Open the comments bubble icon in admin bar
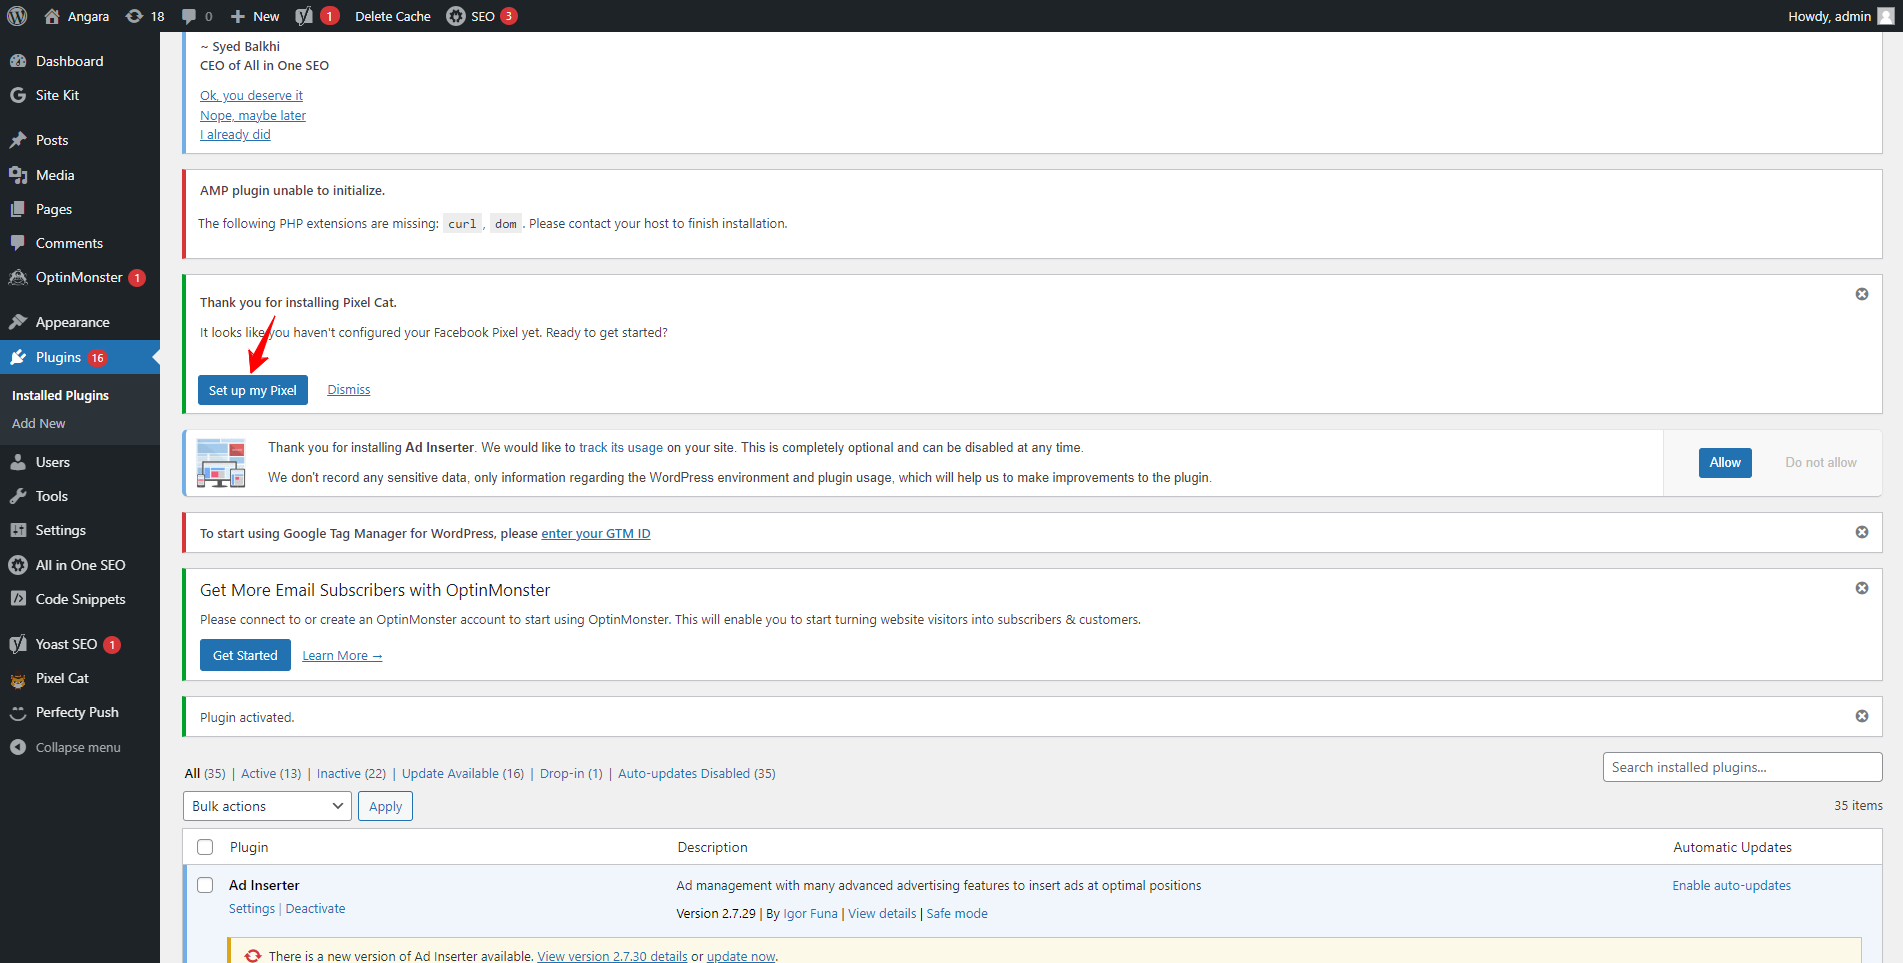Viewport: 1903px width, 963px height. [x=189, y=16]
